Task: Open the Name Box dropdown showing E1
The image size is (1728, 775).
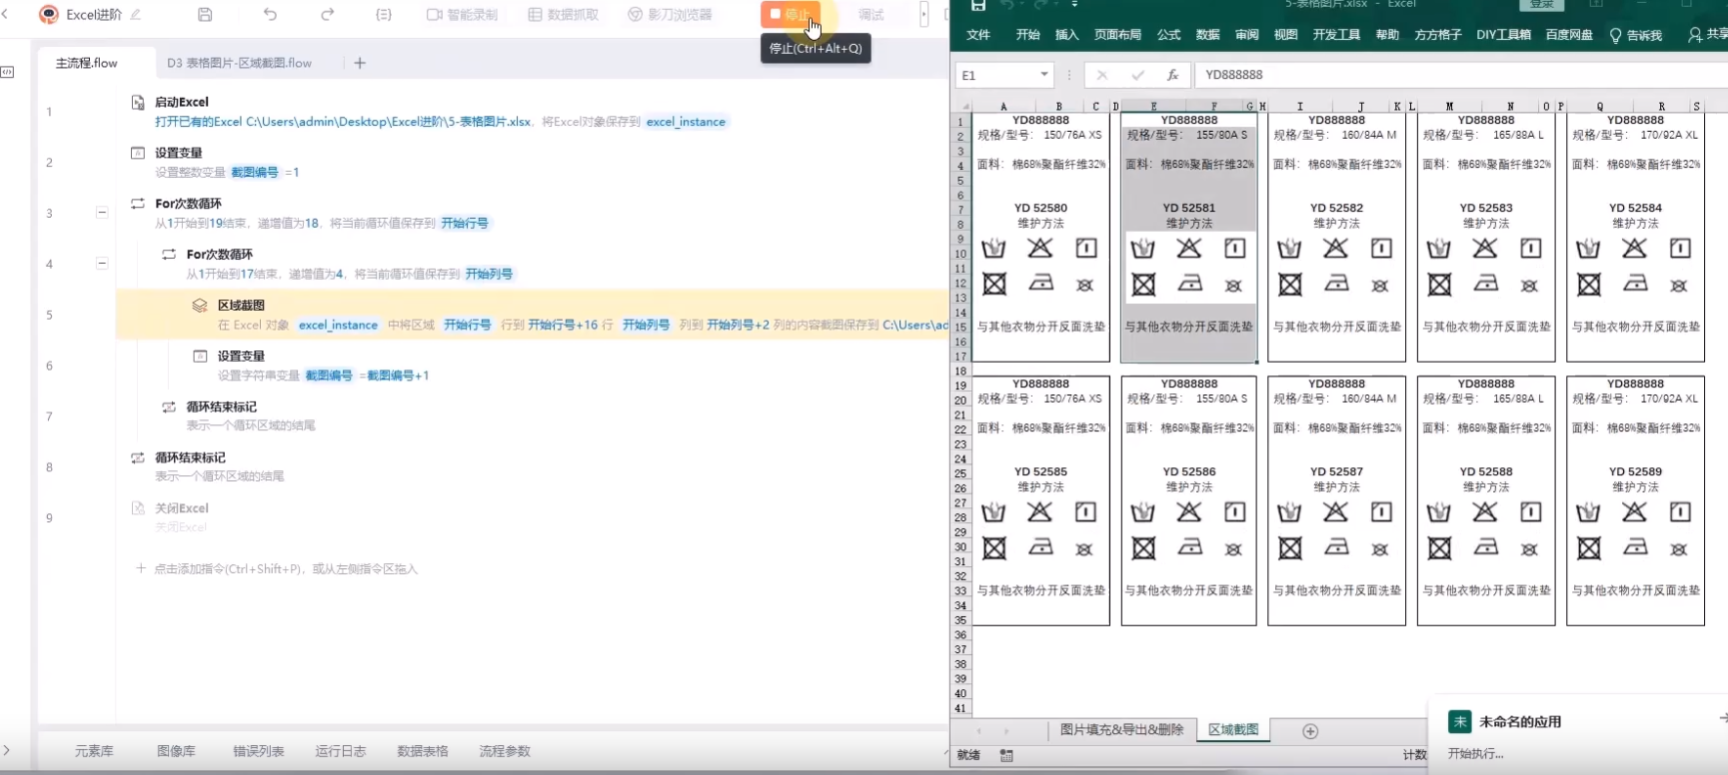Action: click(x=1044, y=75)
